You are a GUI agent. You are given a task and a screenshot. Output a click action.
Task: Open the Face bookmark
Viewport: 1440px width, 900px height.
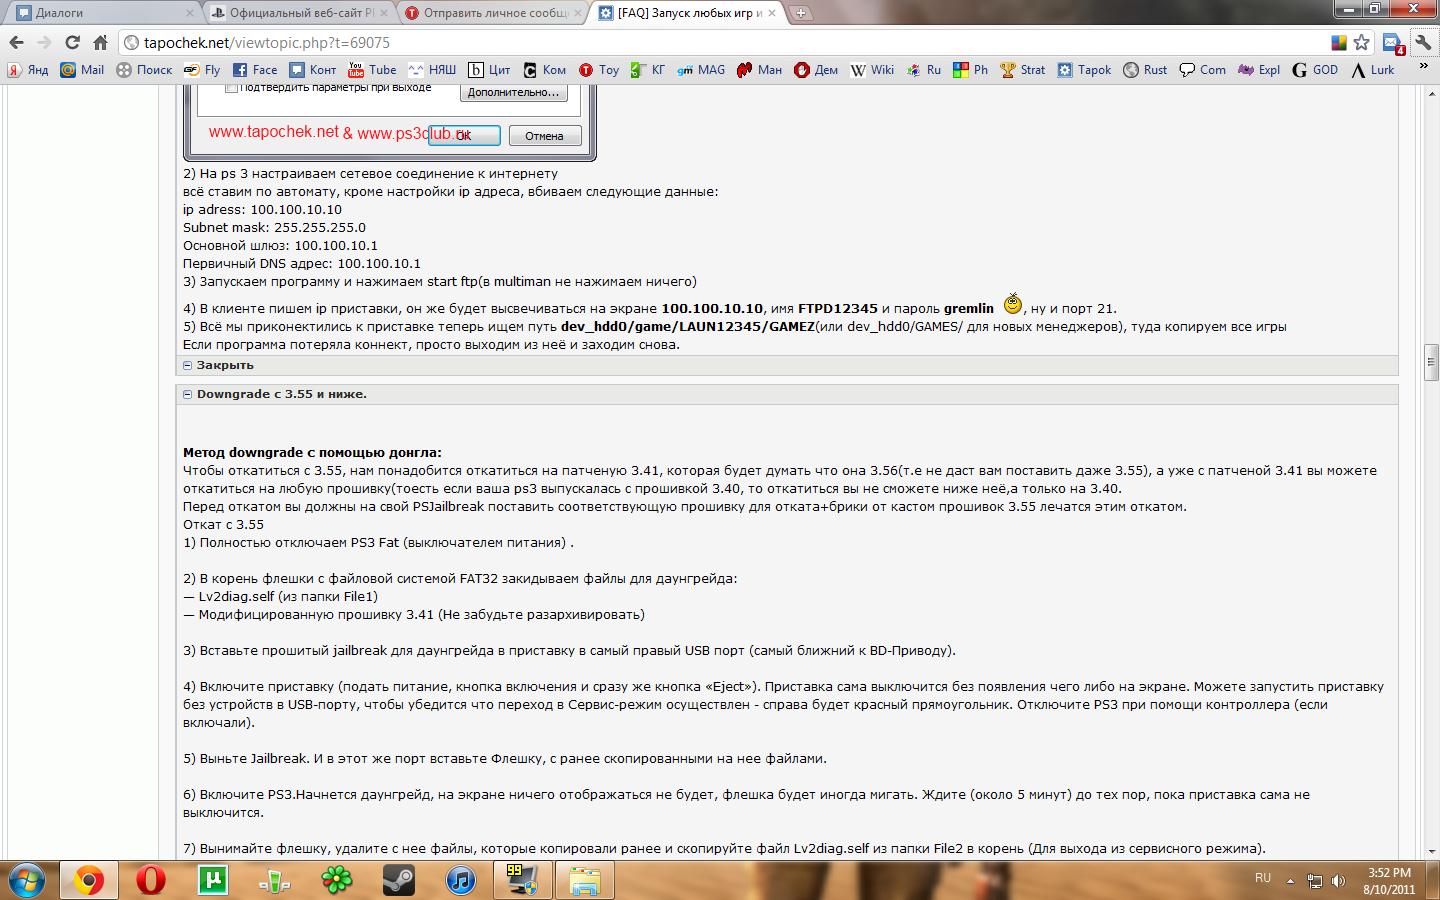tap(255, 70)
